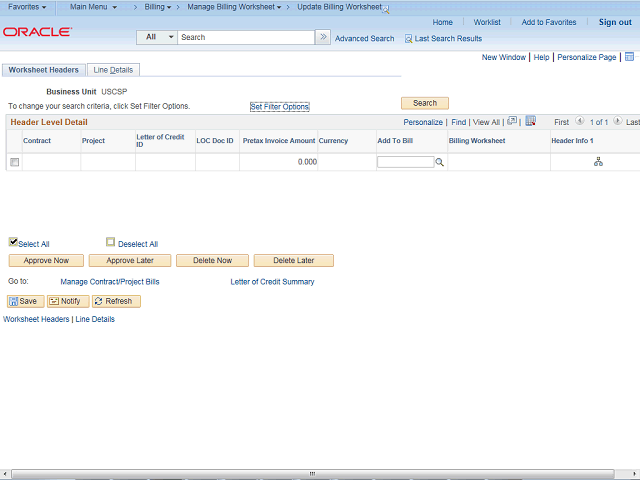The image size is (640, 480).
Task: Click the horizontal scrollbar thumb
Action: tap(312, 473)
